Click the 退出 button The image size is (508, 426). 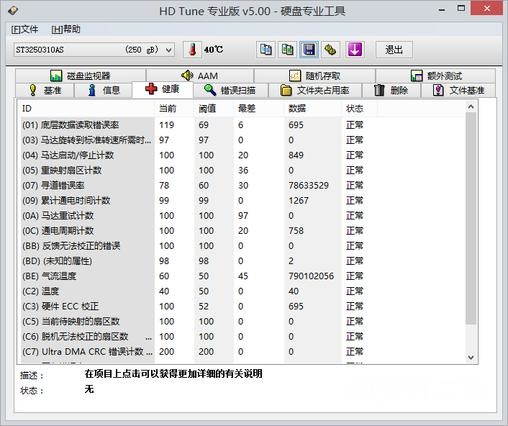(x=394, y=50)
